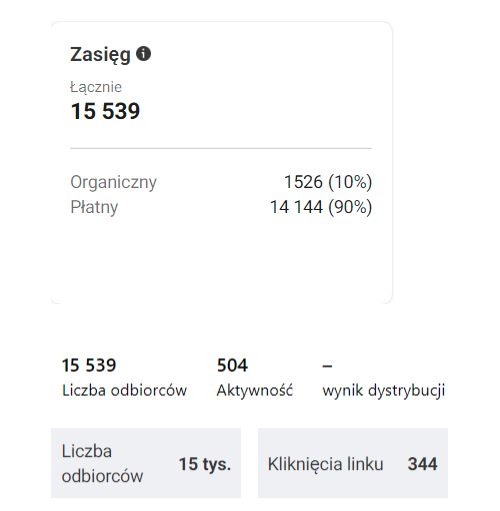This screenshot has height=511, width=500.
Task: Click the Łącznie label
Action: pos(96,87)
